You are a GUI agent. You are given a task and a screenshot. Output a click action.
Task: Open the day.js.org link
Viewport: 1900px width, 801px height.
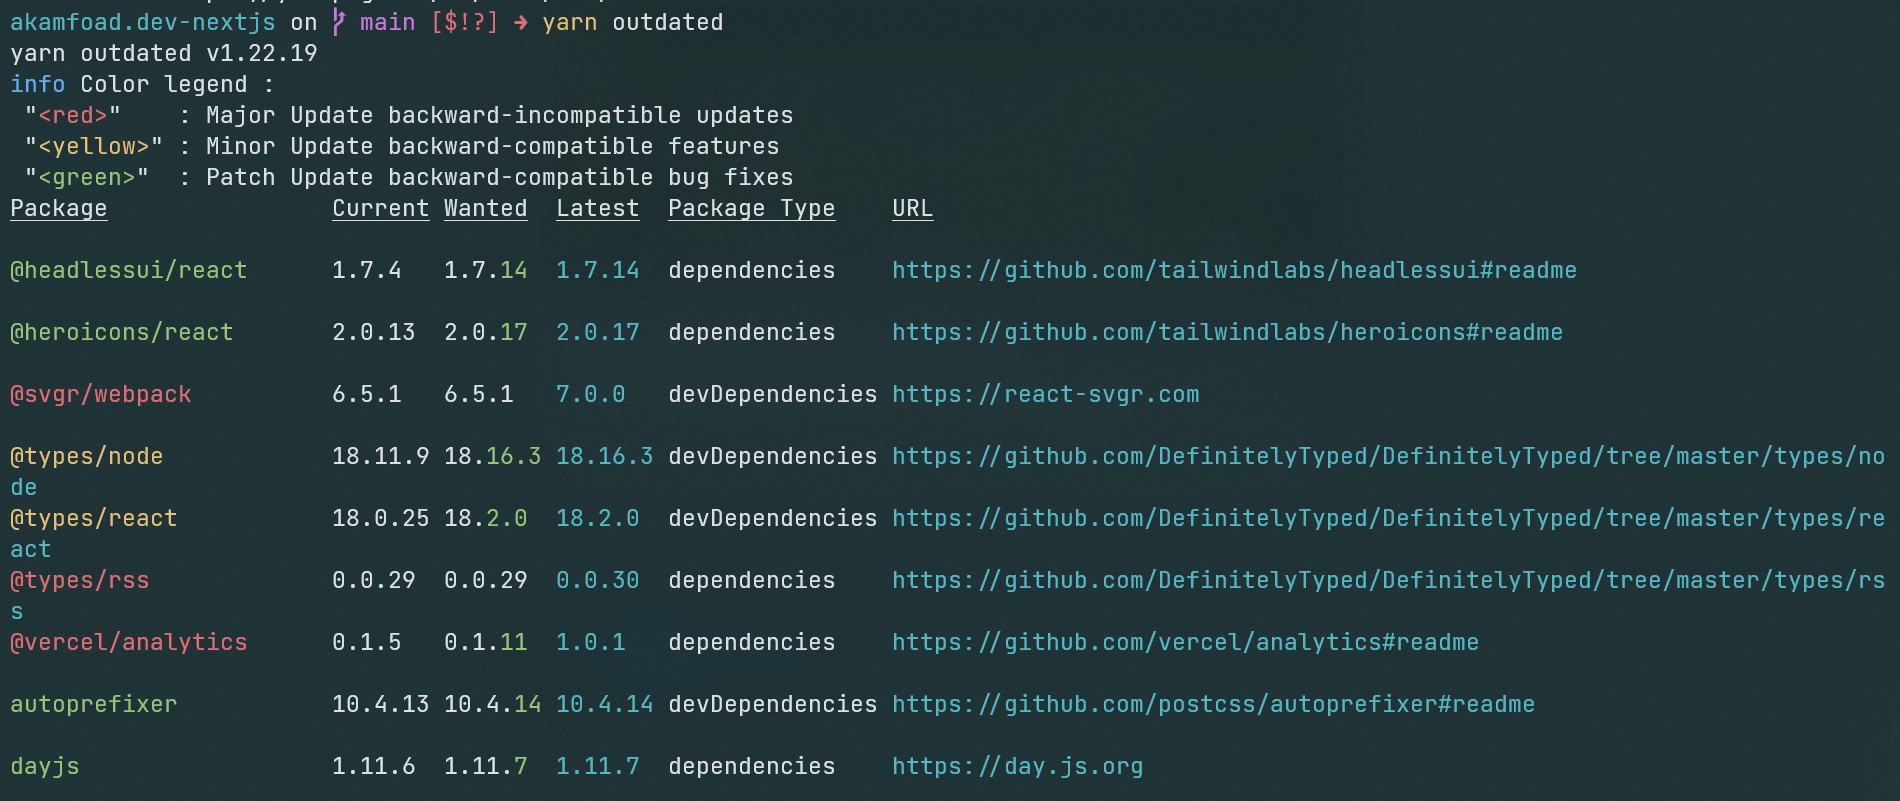pos(1017,766)
